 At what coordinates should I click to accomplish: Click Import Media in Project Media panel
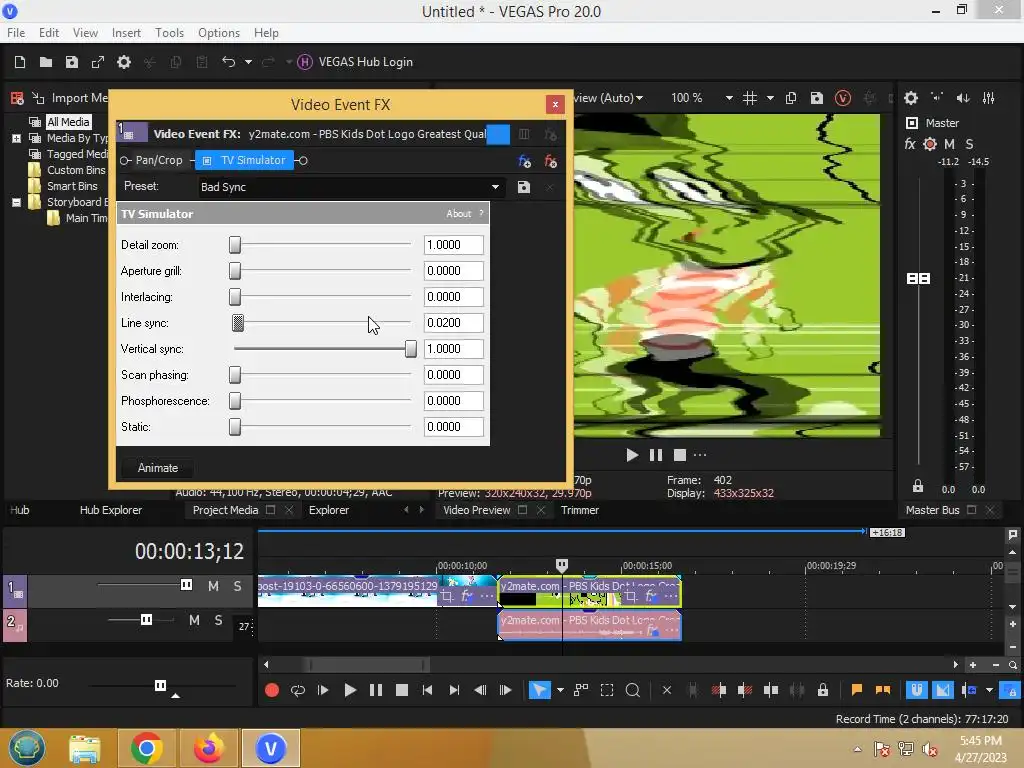[x=71, y=98]
